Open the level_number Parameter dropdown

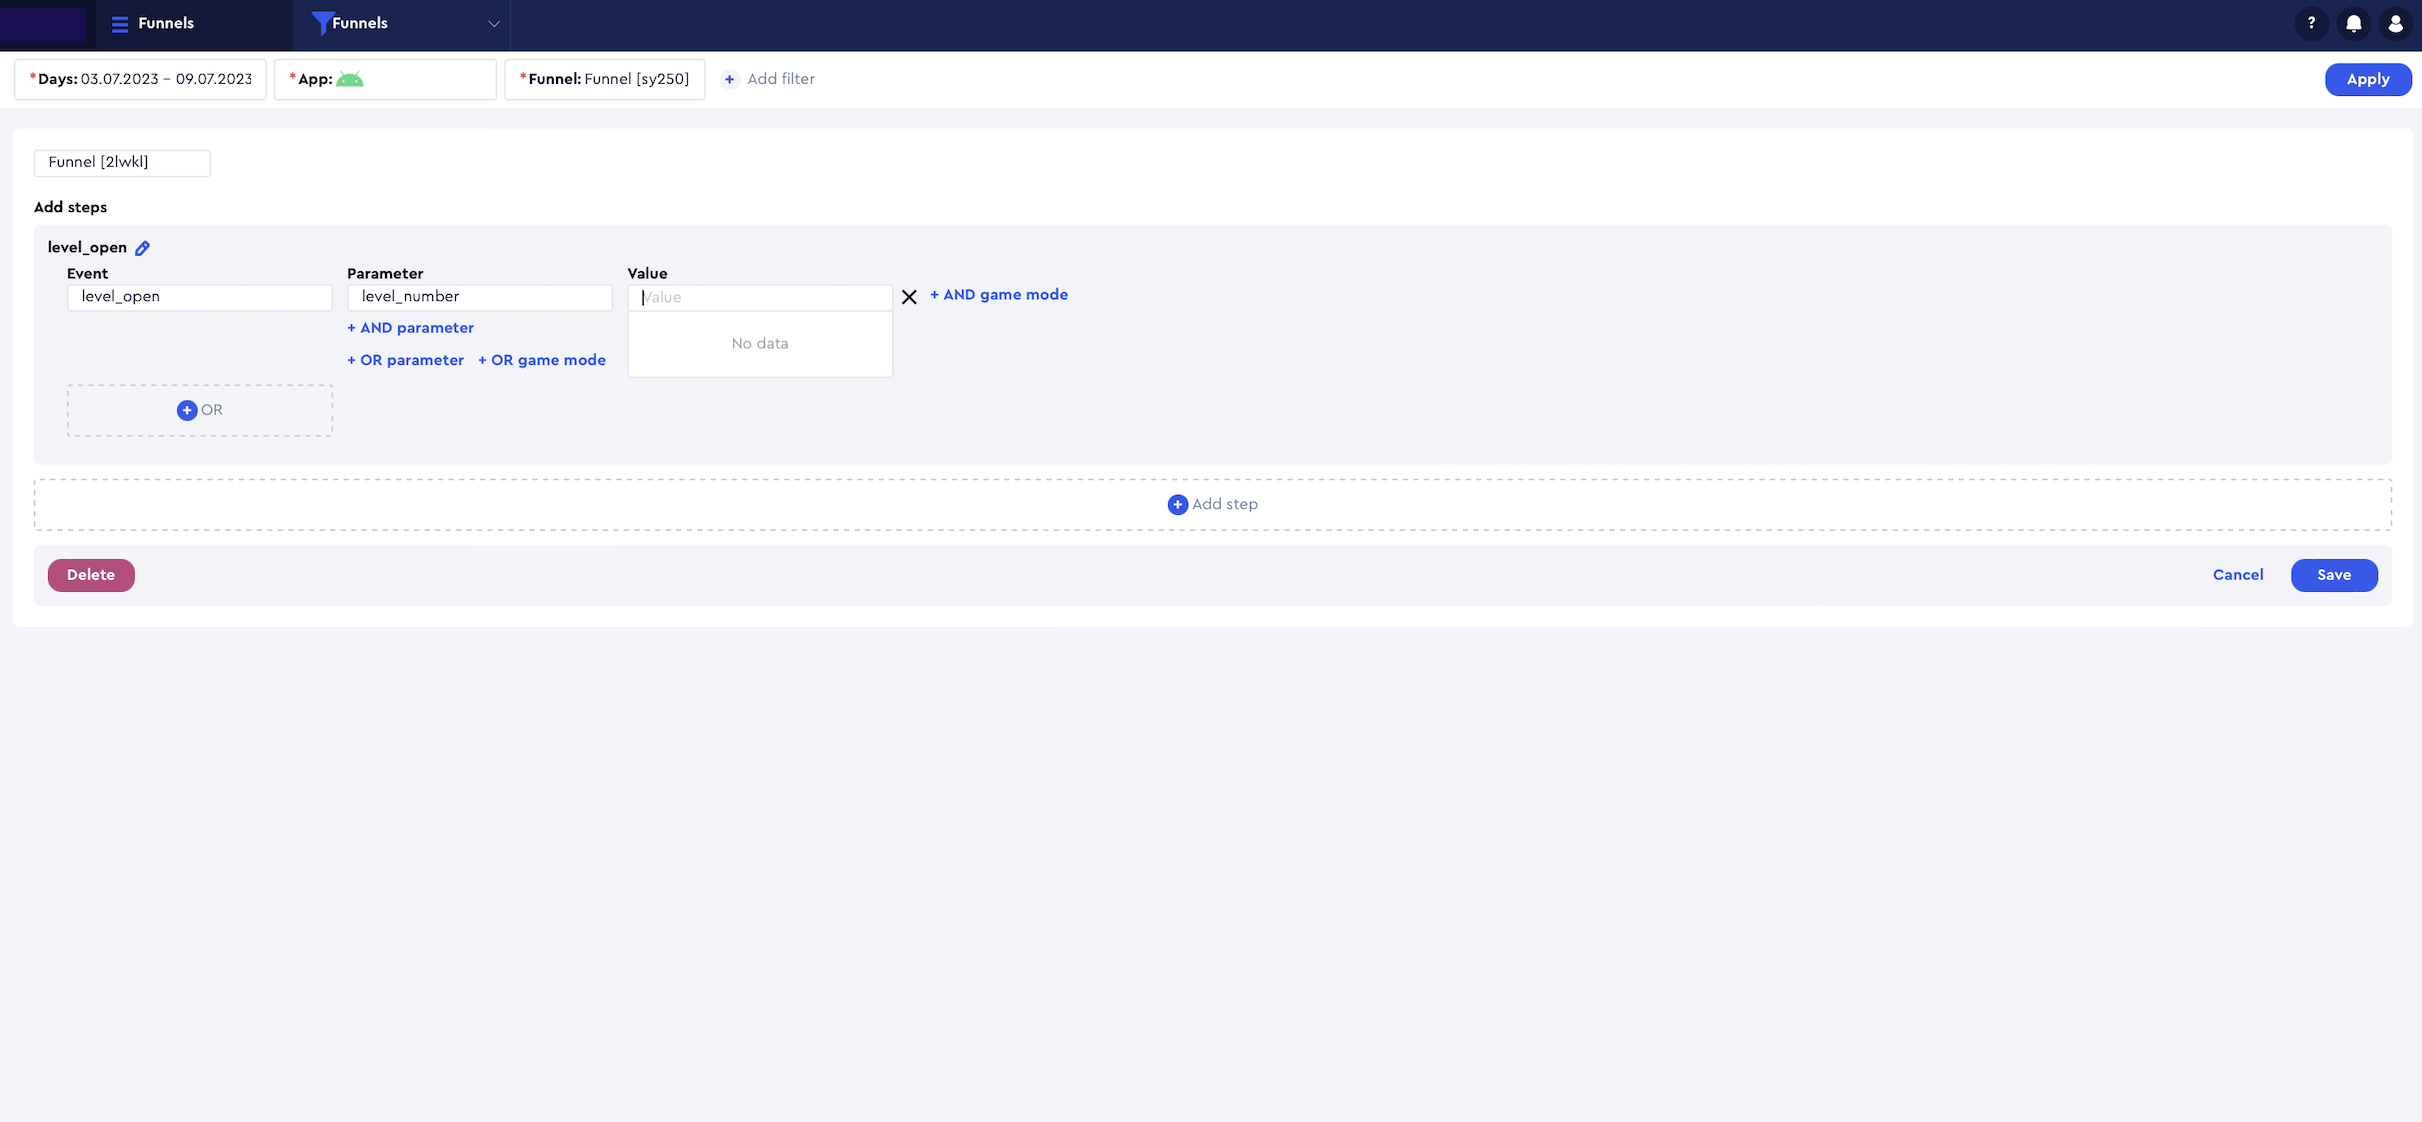(x=479, y=297)
